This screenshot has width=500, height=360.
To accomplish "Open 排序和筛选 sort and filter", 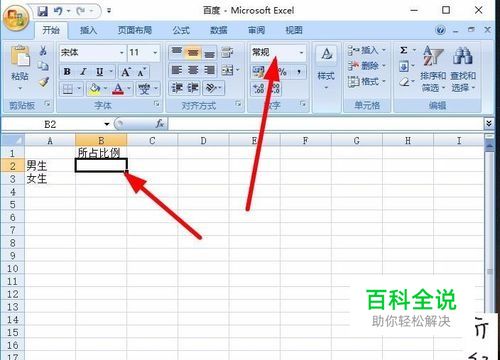I will (x=433, y=69).
